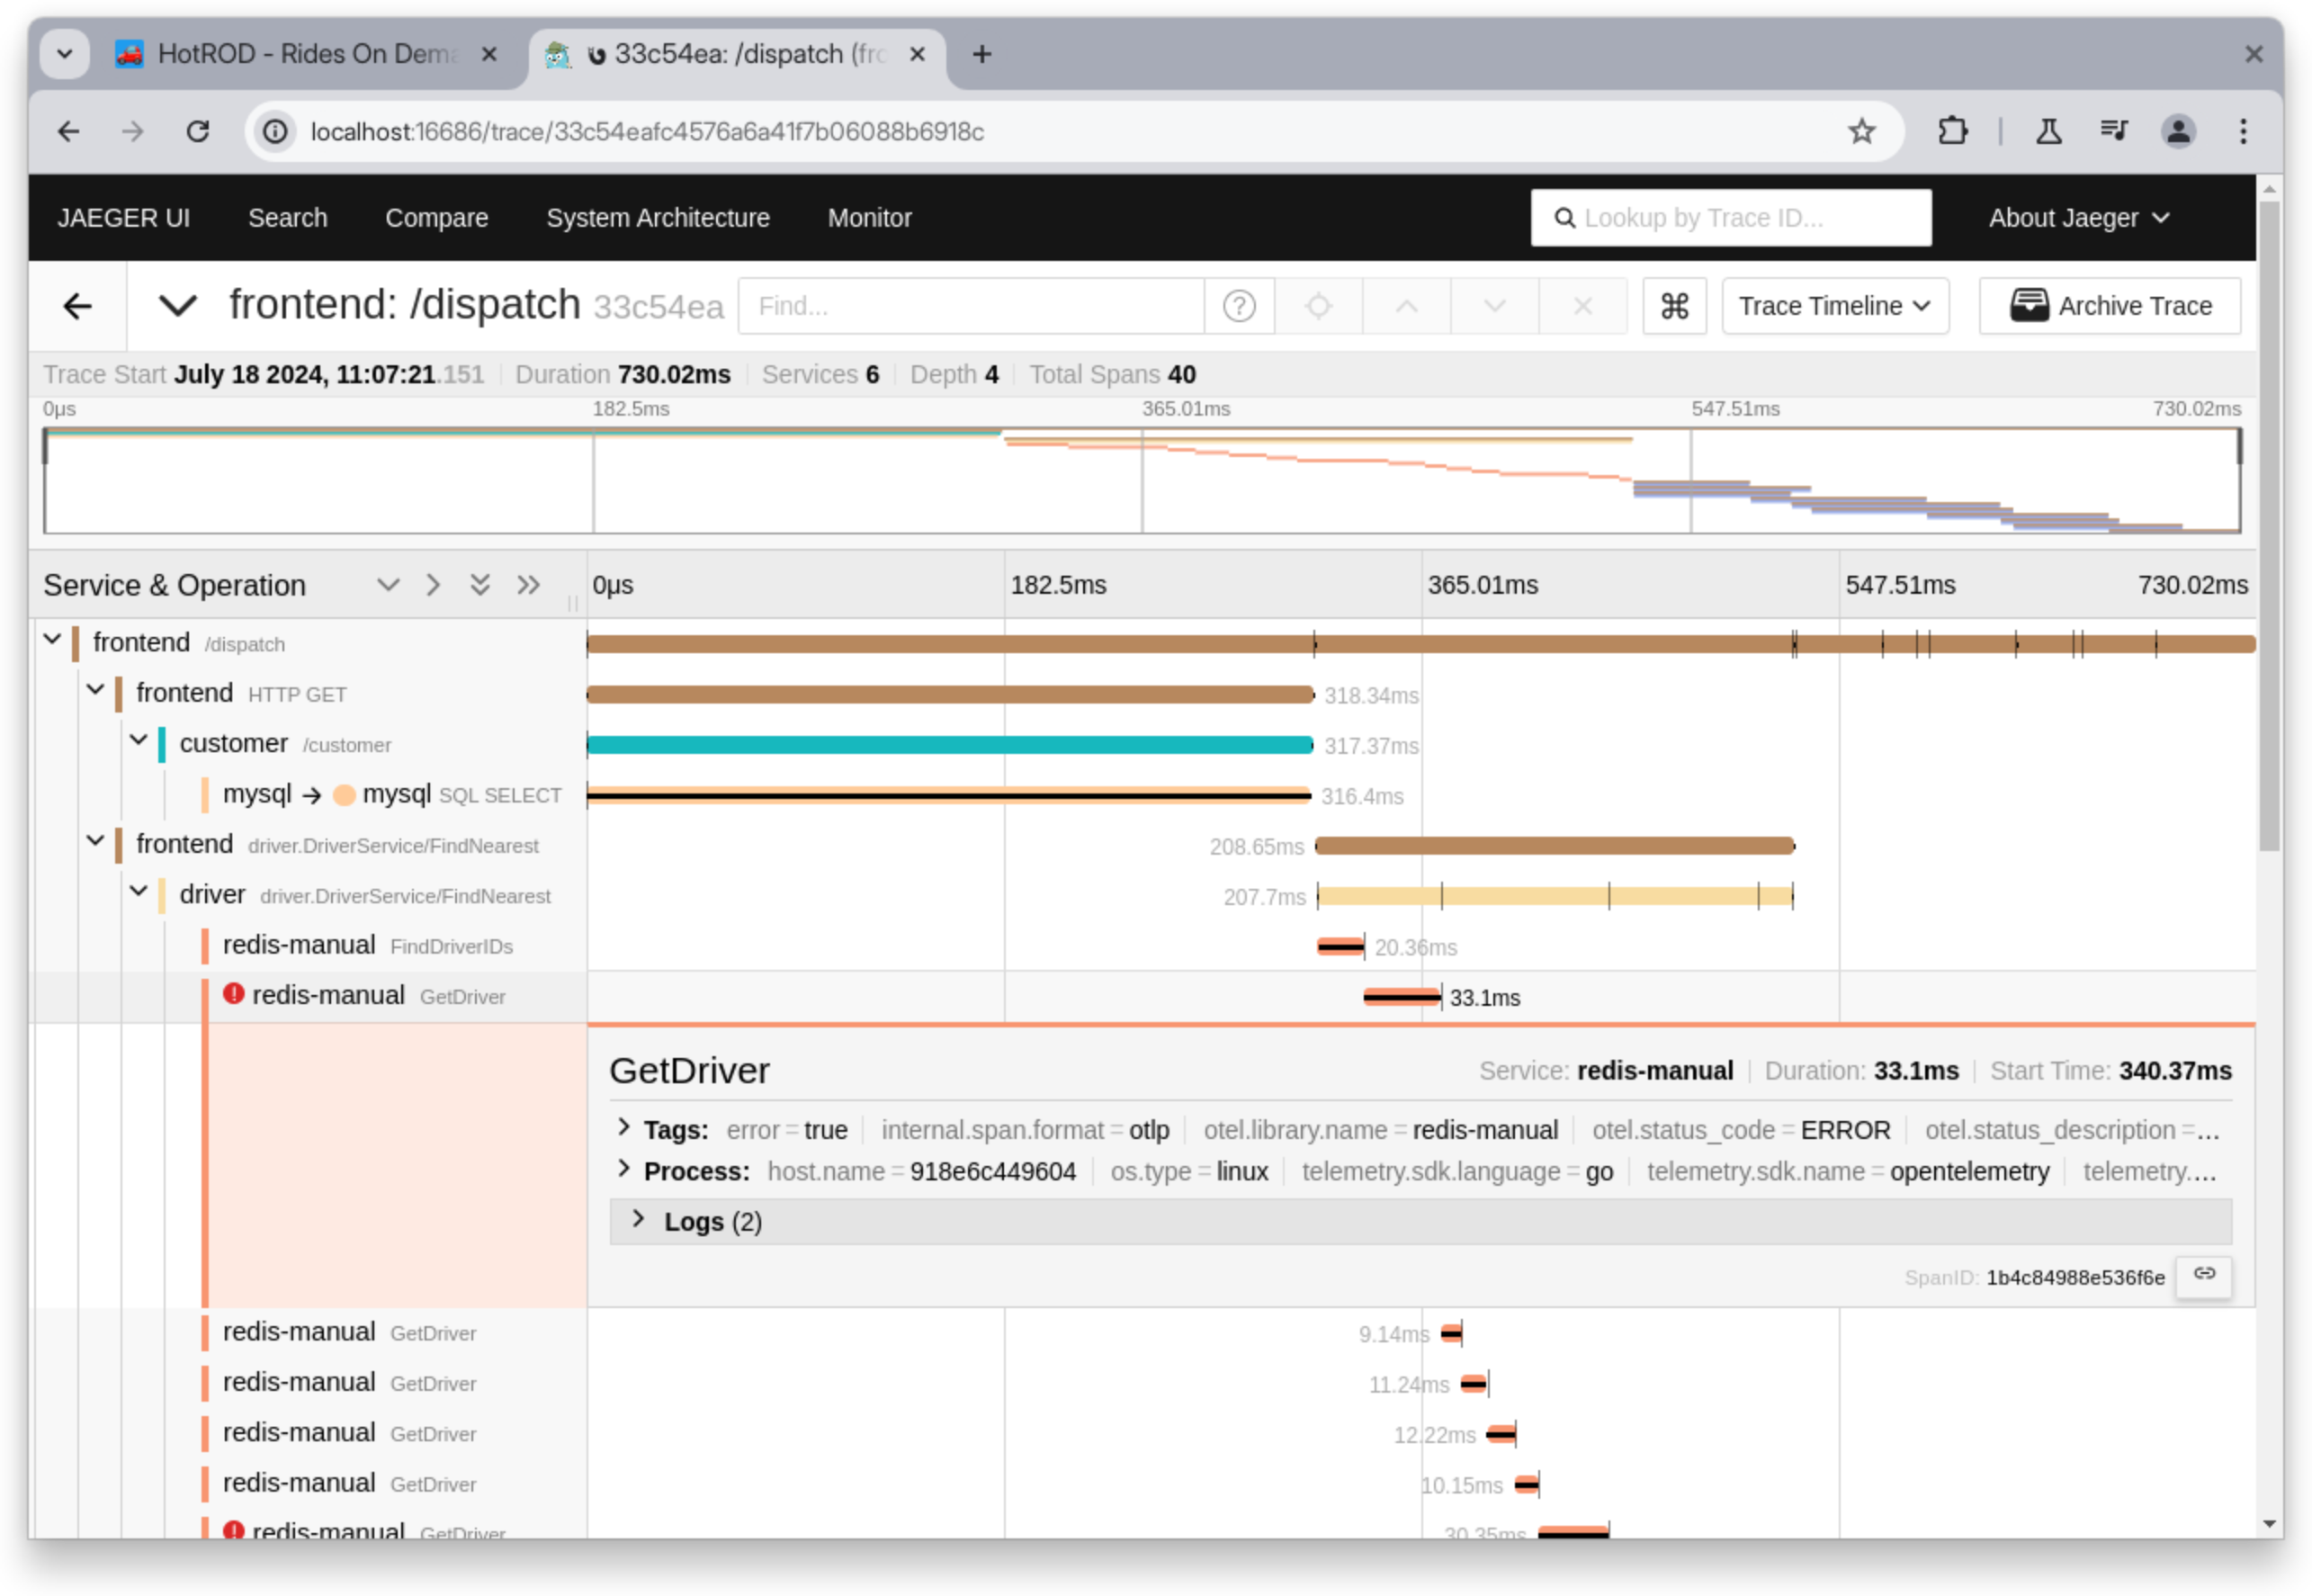Collapse the frontend /dispatch root span
The height and width of the screenshot is (1596, 2312).
pos(53,640)
